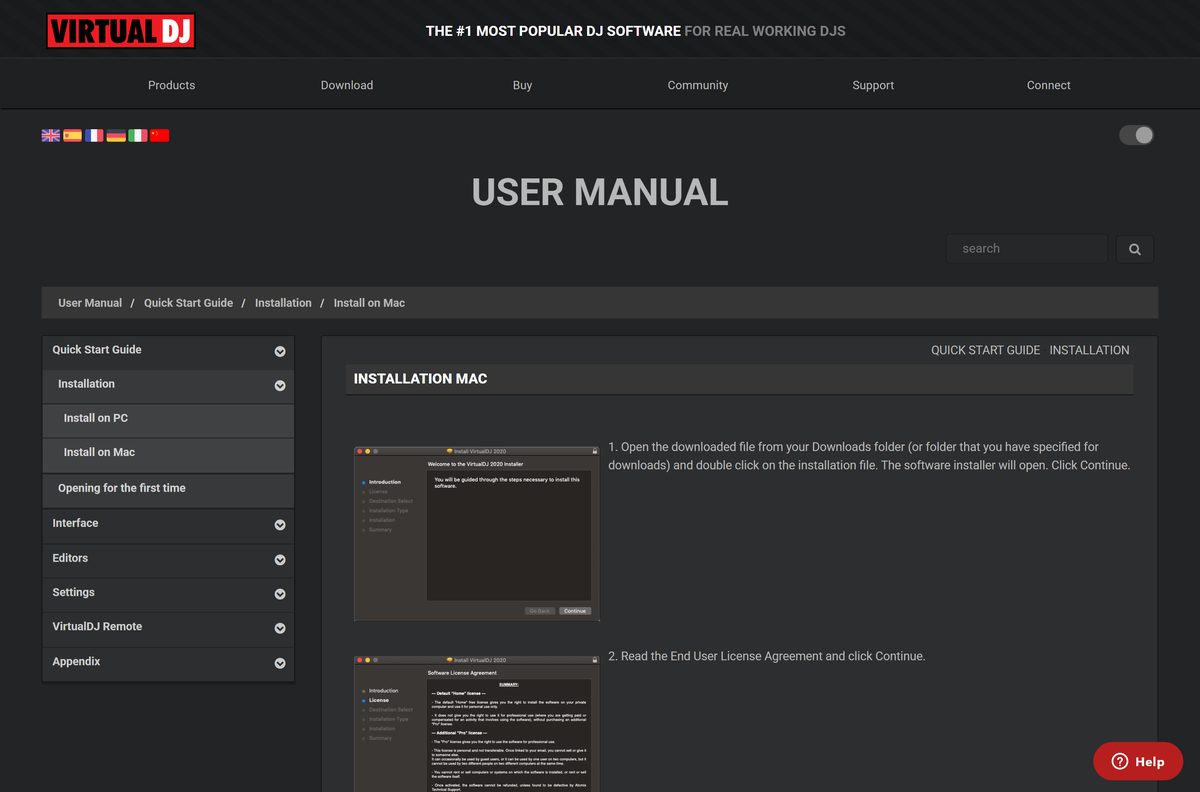1200x792 pixels.
Task: Open the Download menu
Action: (x=347, y=85)
